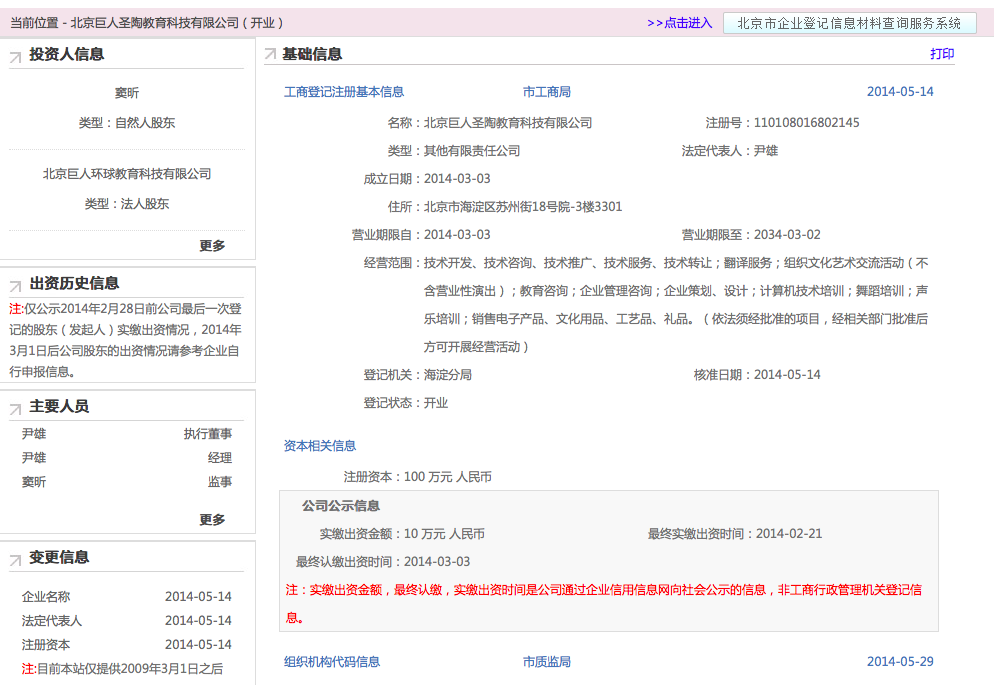The image size is (994, 685).
Task: Open 法定代表人 change record
Action: pyautogui.click(x=52, y=621)
